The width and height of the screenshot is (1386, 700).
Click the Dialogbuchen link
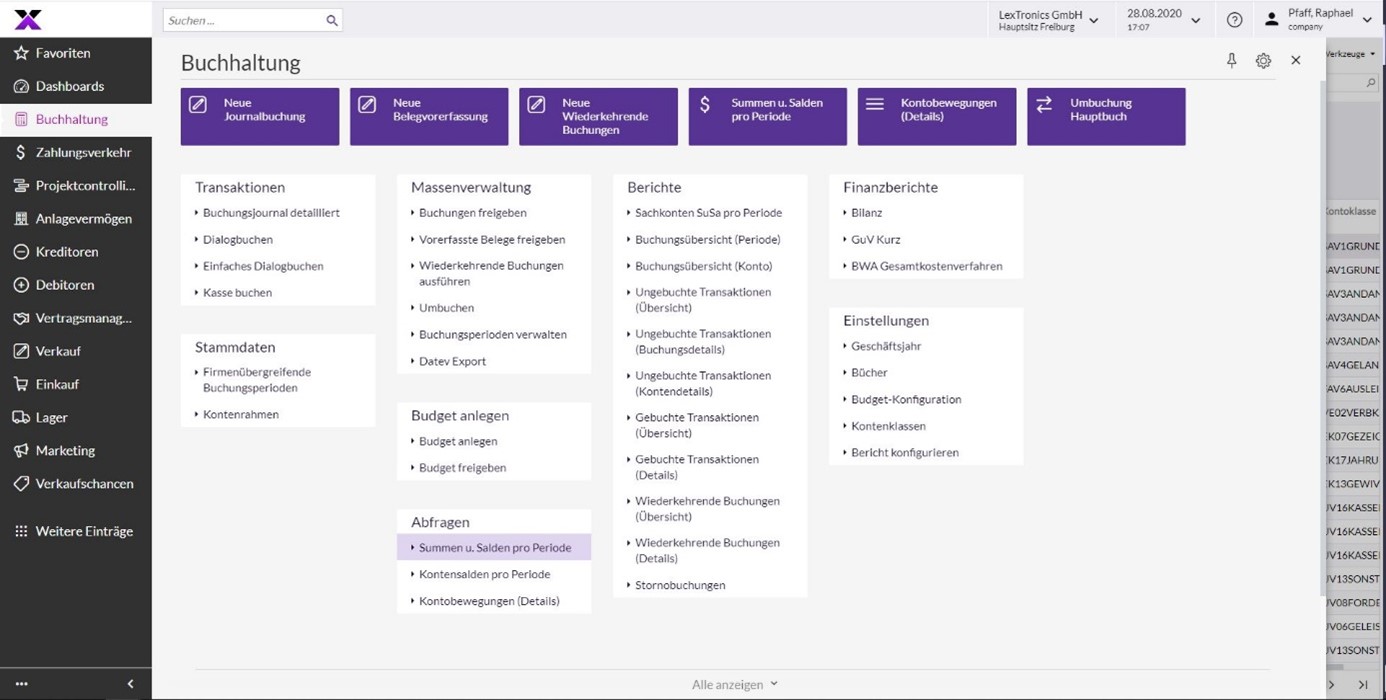[238, 240]
